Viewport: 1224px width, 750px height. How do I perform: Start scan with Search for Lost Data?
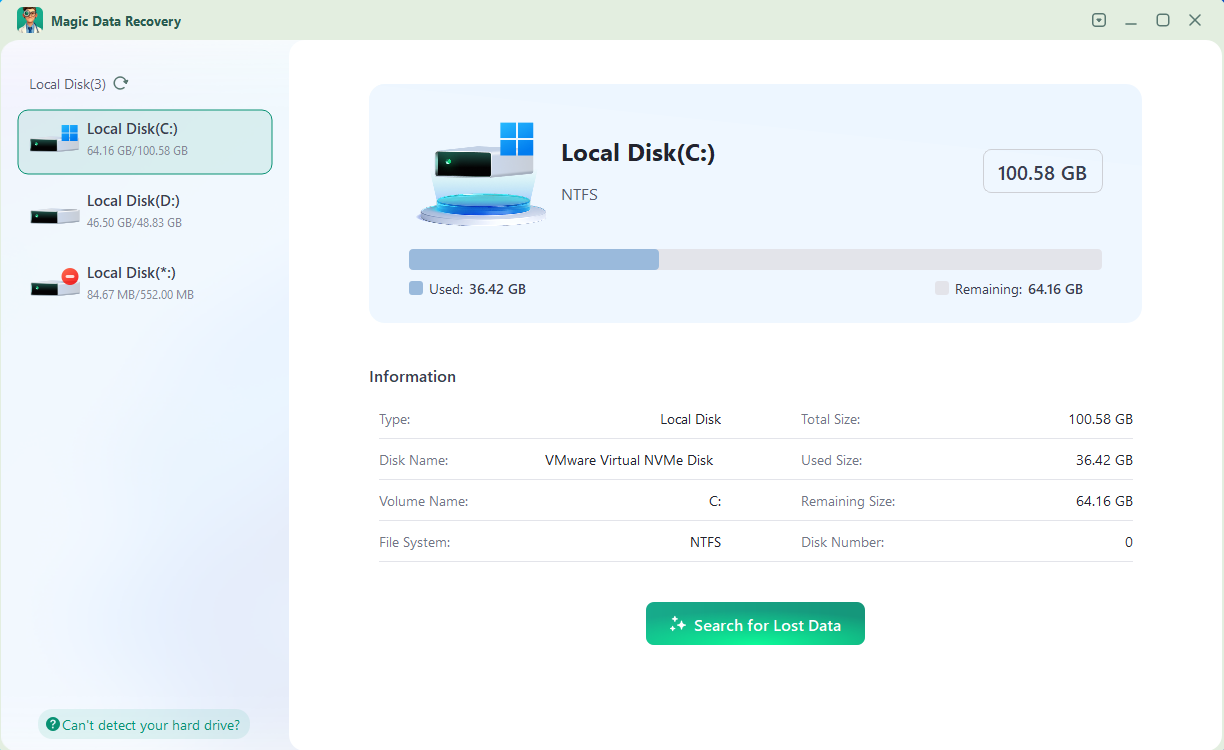pyautogui.click(x=755, y=624)
